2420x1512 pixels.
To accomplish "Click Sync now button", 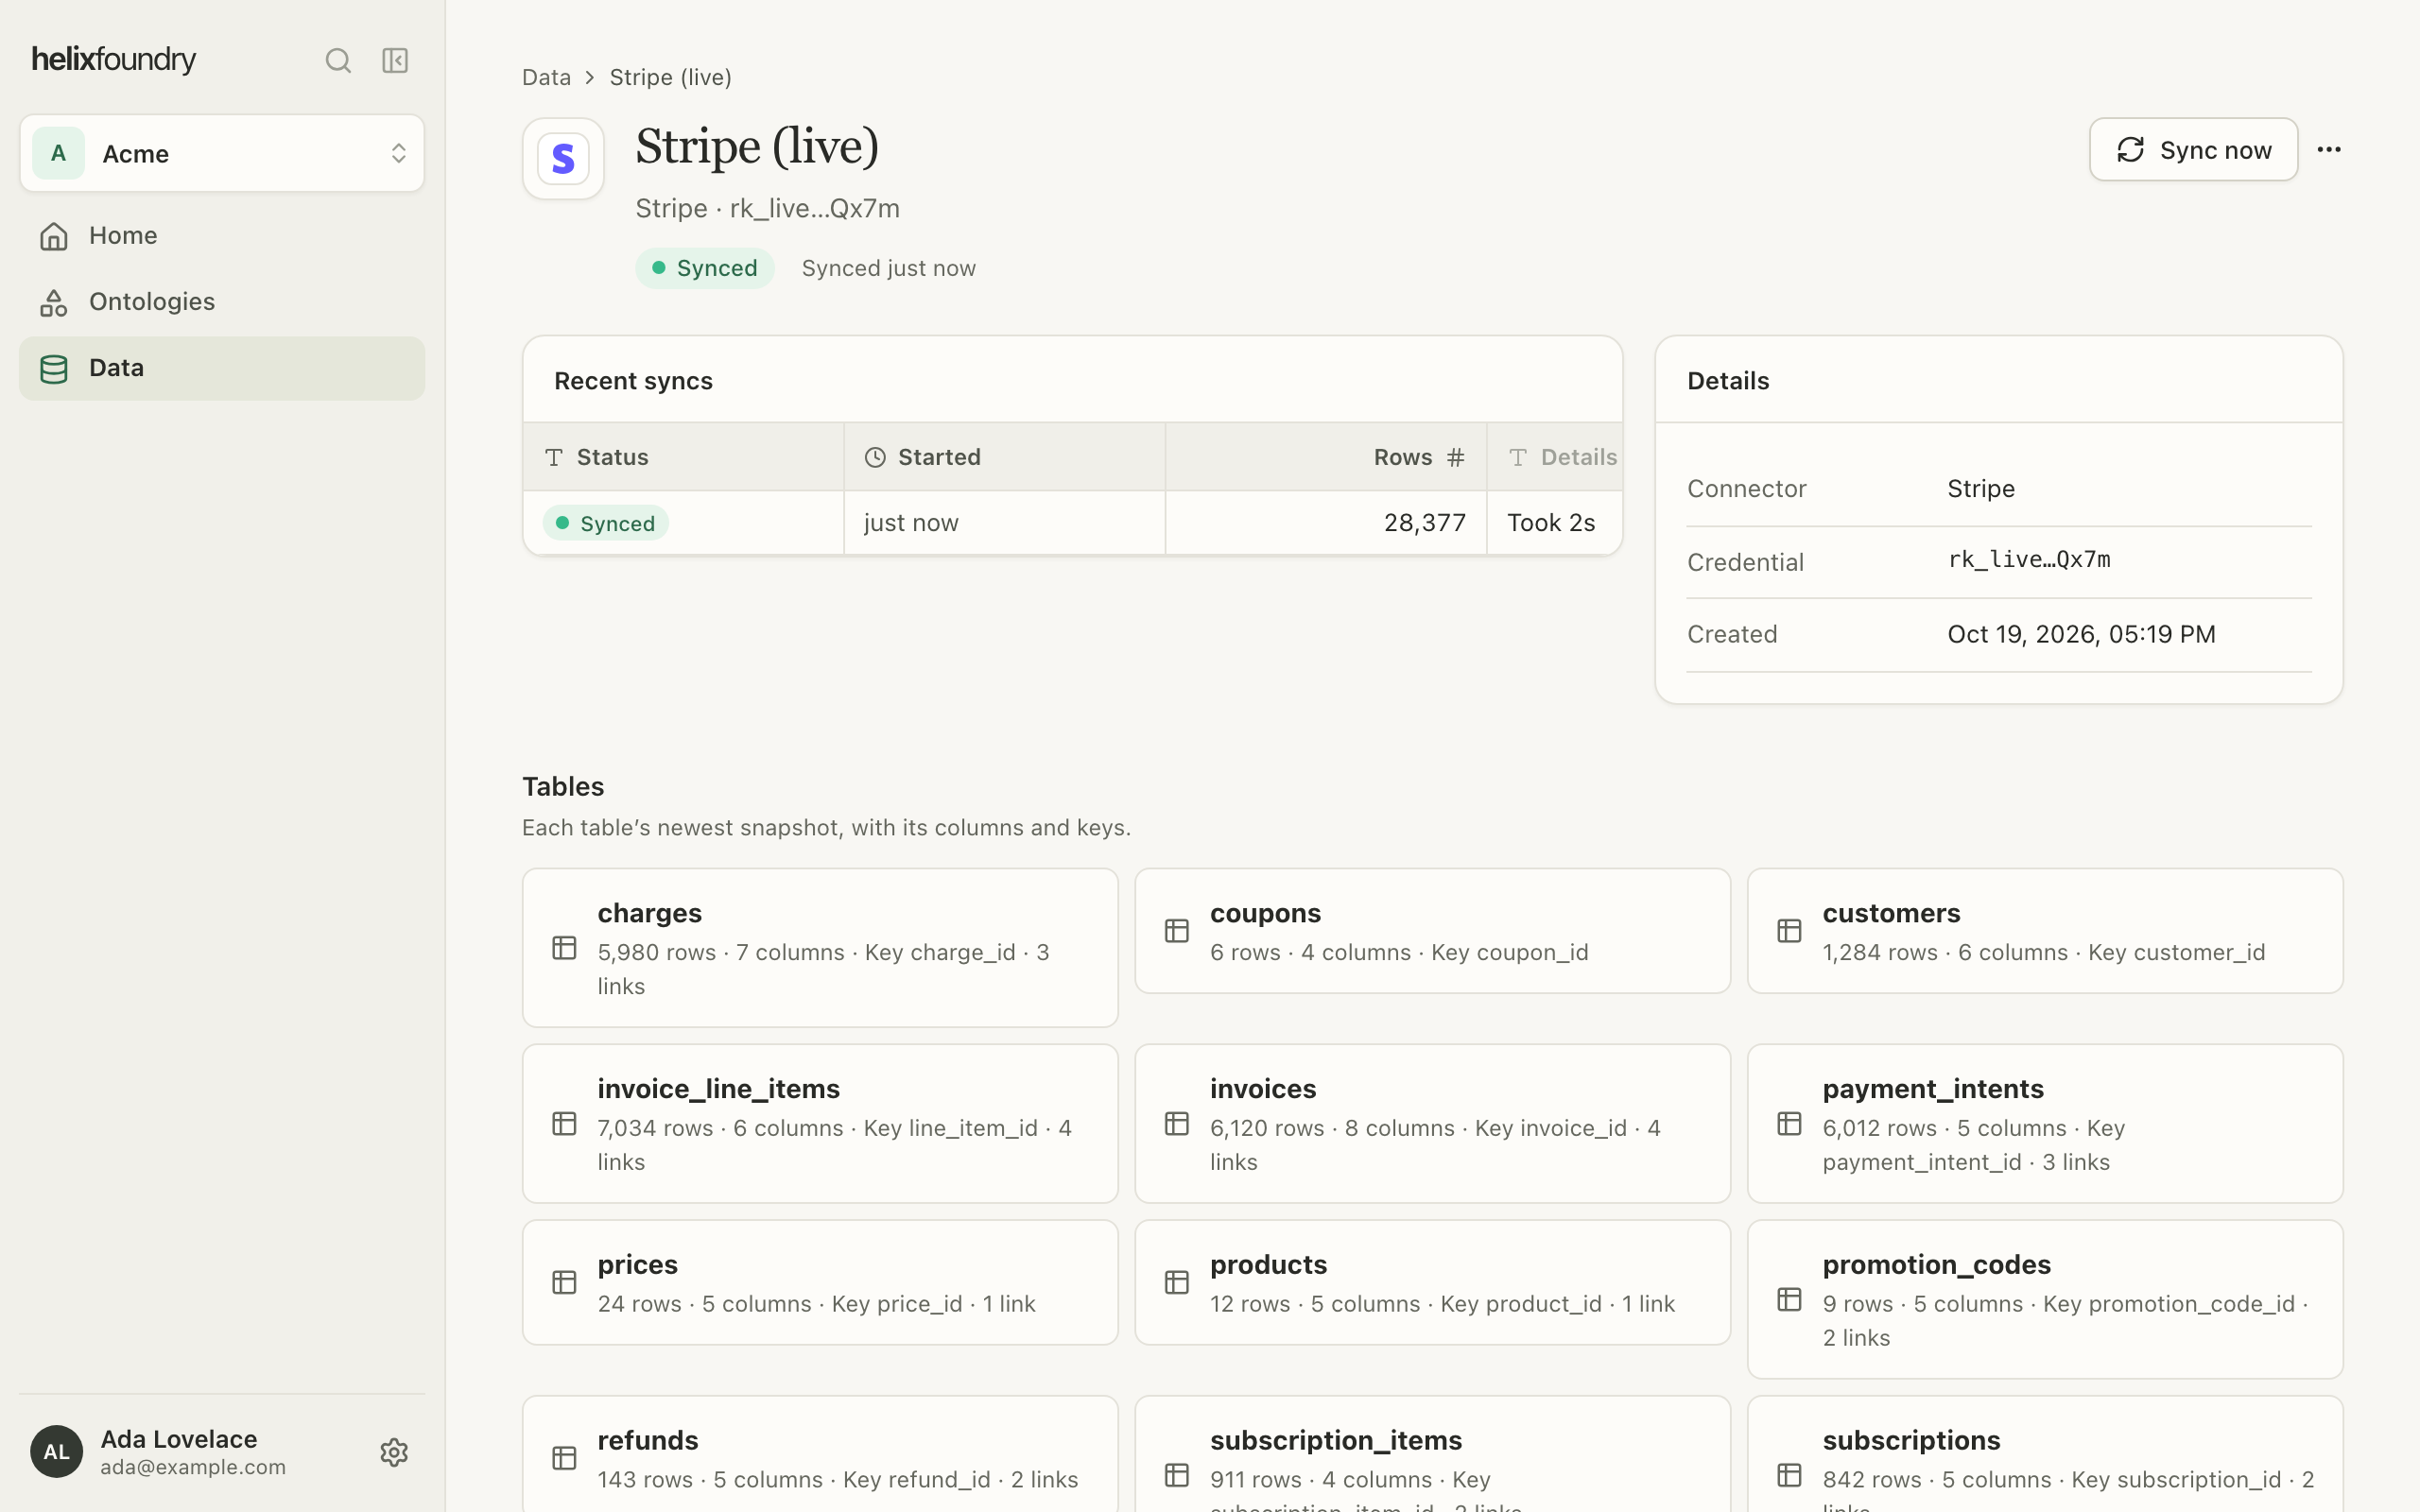I will click(2193, 149).
